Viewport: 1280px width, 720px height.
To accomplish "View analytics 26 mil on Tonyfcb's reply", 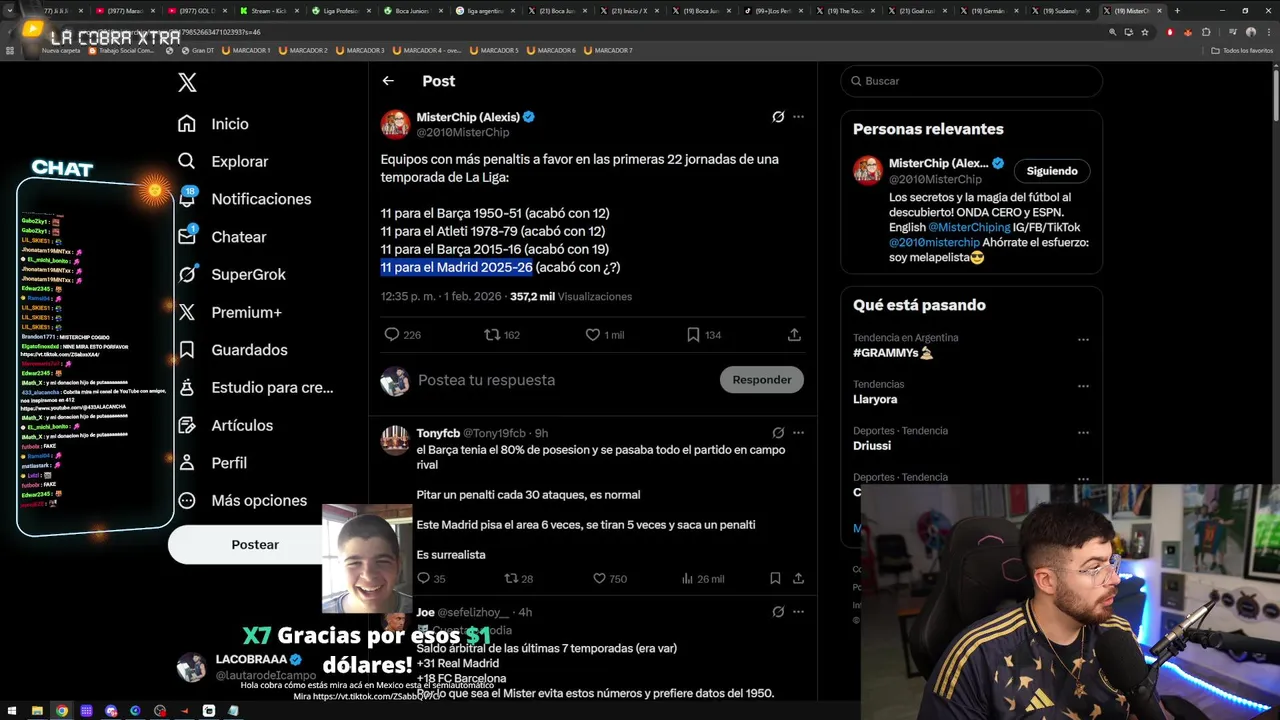I will click(x=702, y=578).
